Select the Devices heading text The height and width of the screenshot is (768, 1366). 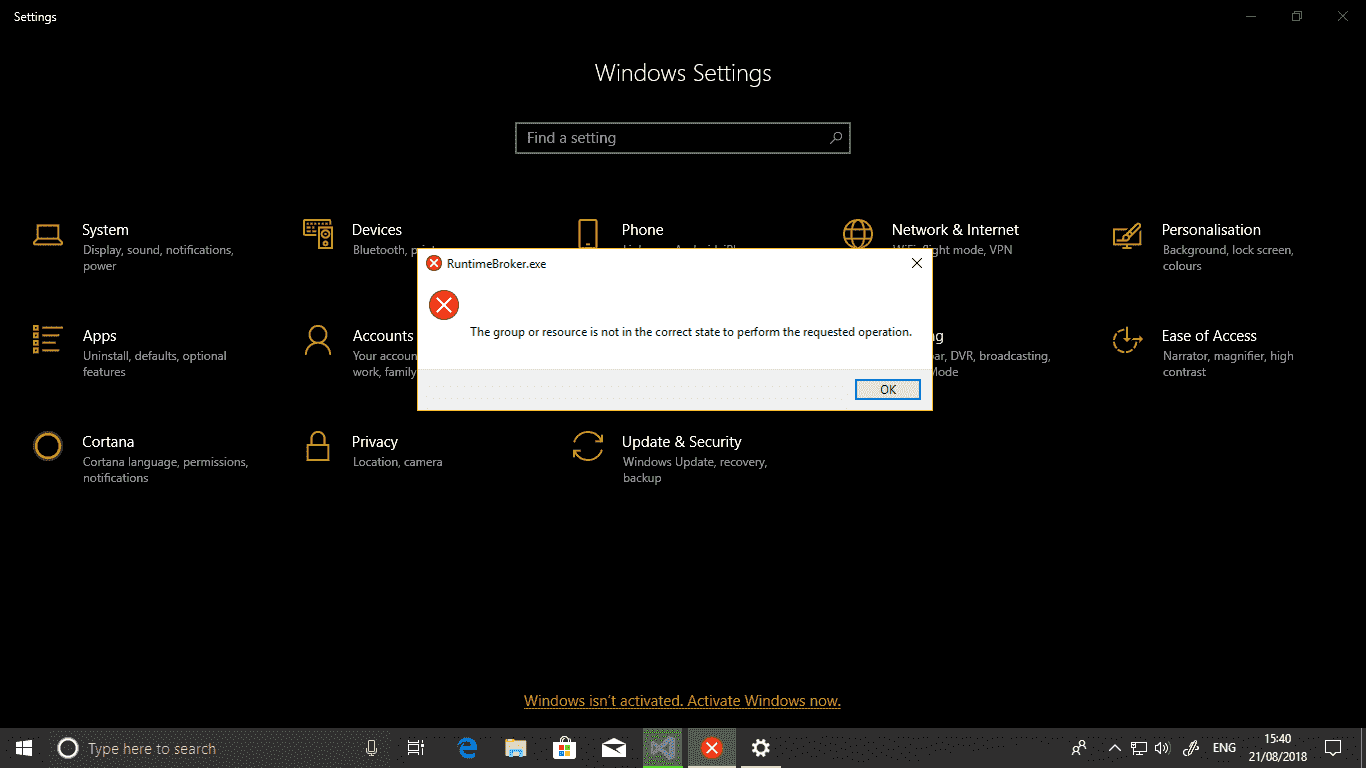[x=377, y=230]
